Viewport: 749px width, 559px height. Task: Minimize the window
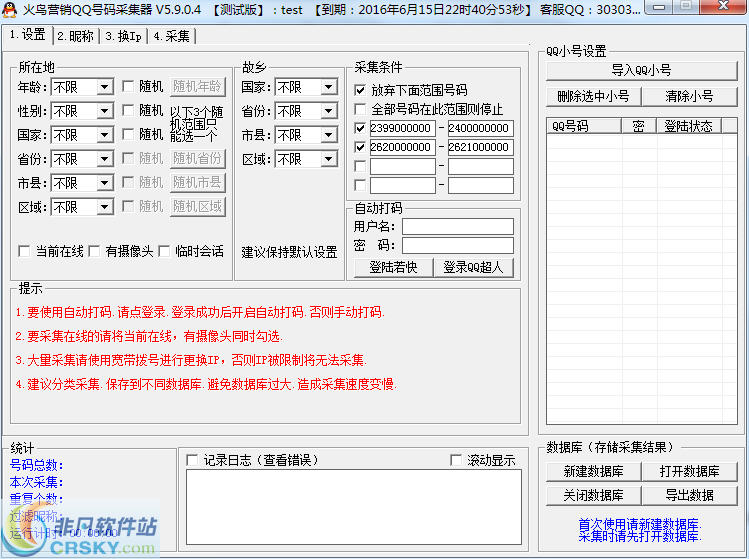659,7
